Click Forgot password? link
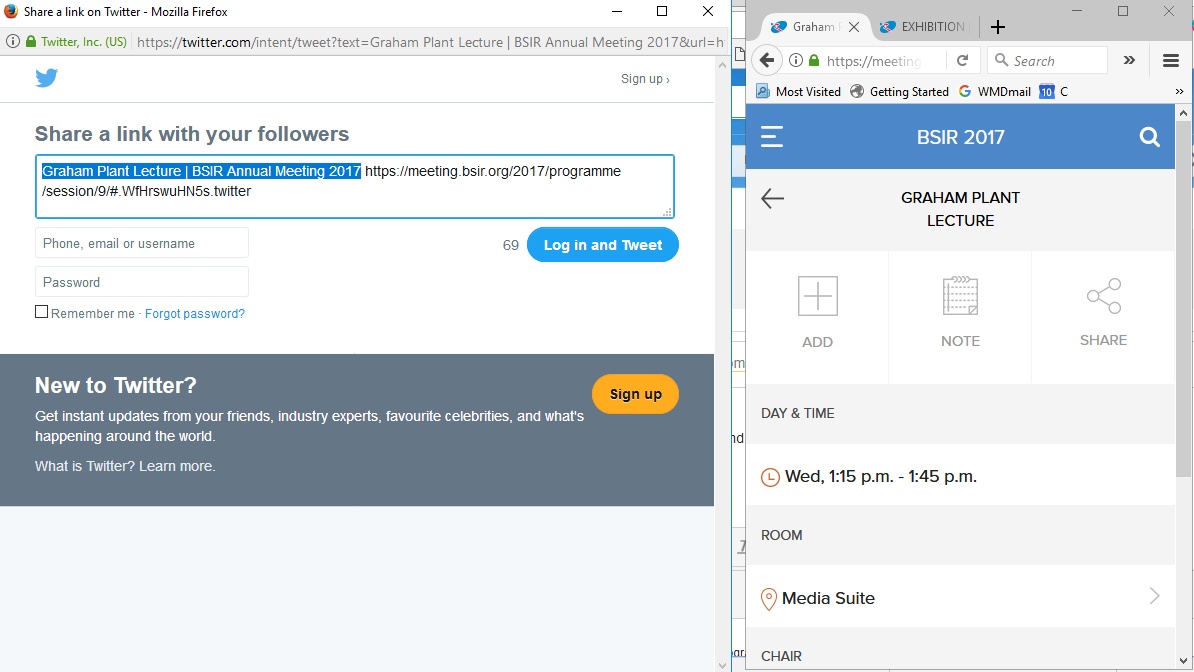The width and height of the screenshot is (1194, 672). coord(195,313)
